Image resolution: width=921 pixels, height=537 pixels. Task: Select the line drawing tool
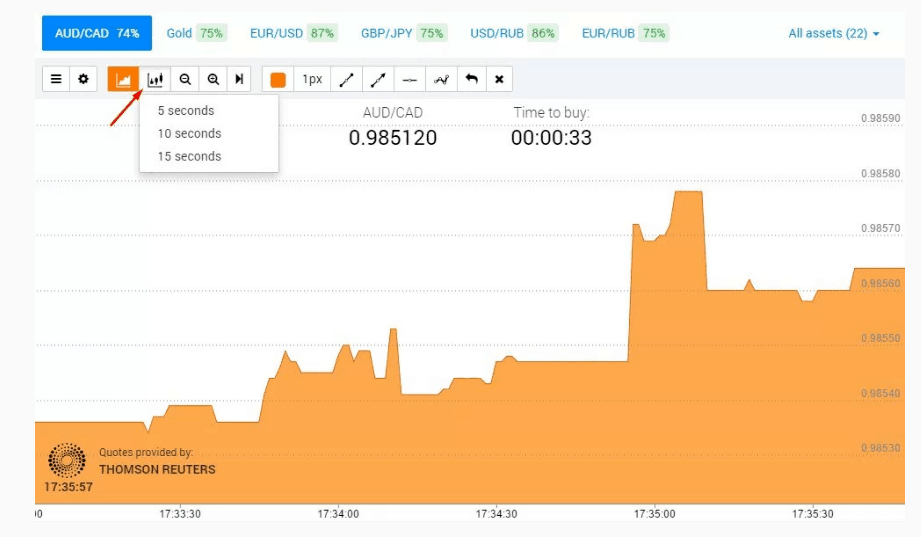click(x=347, y=79)
